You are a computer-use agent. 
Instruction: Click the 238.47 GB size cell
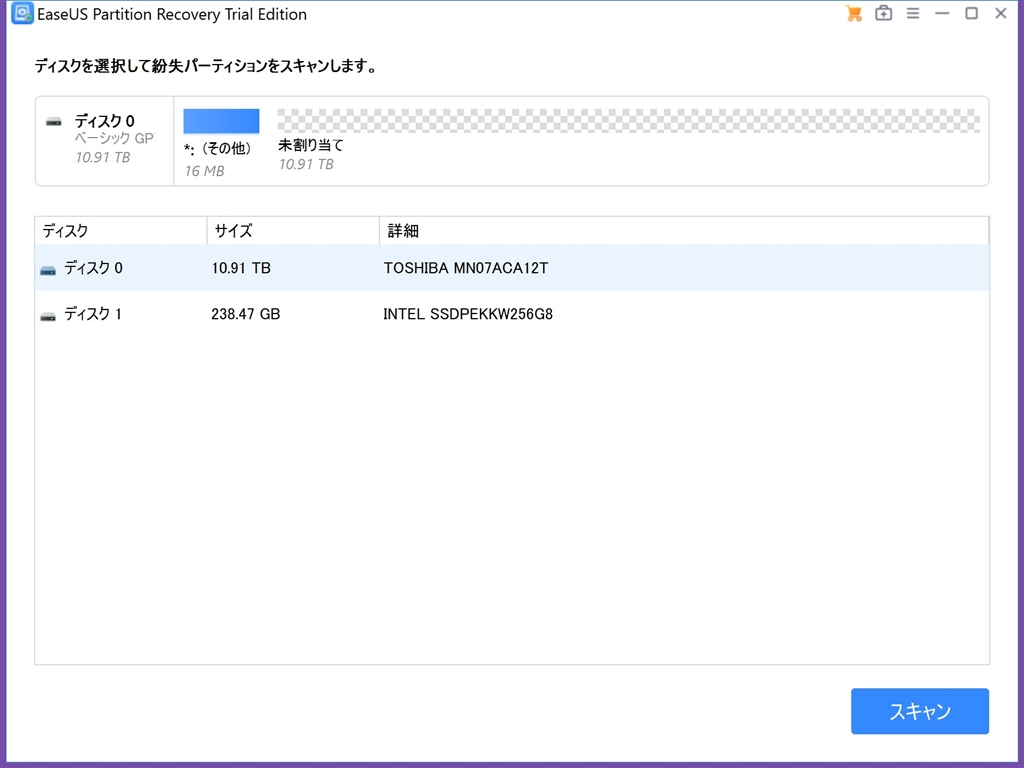[246, 314]
